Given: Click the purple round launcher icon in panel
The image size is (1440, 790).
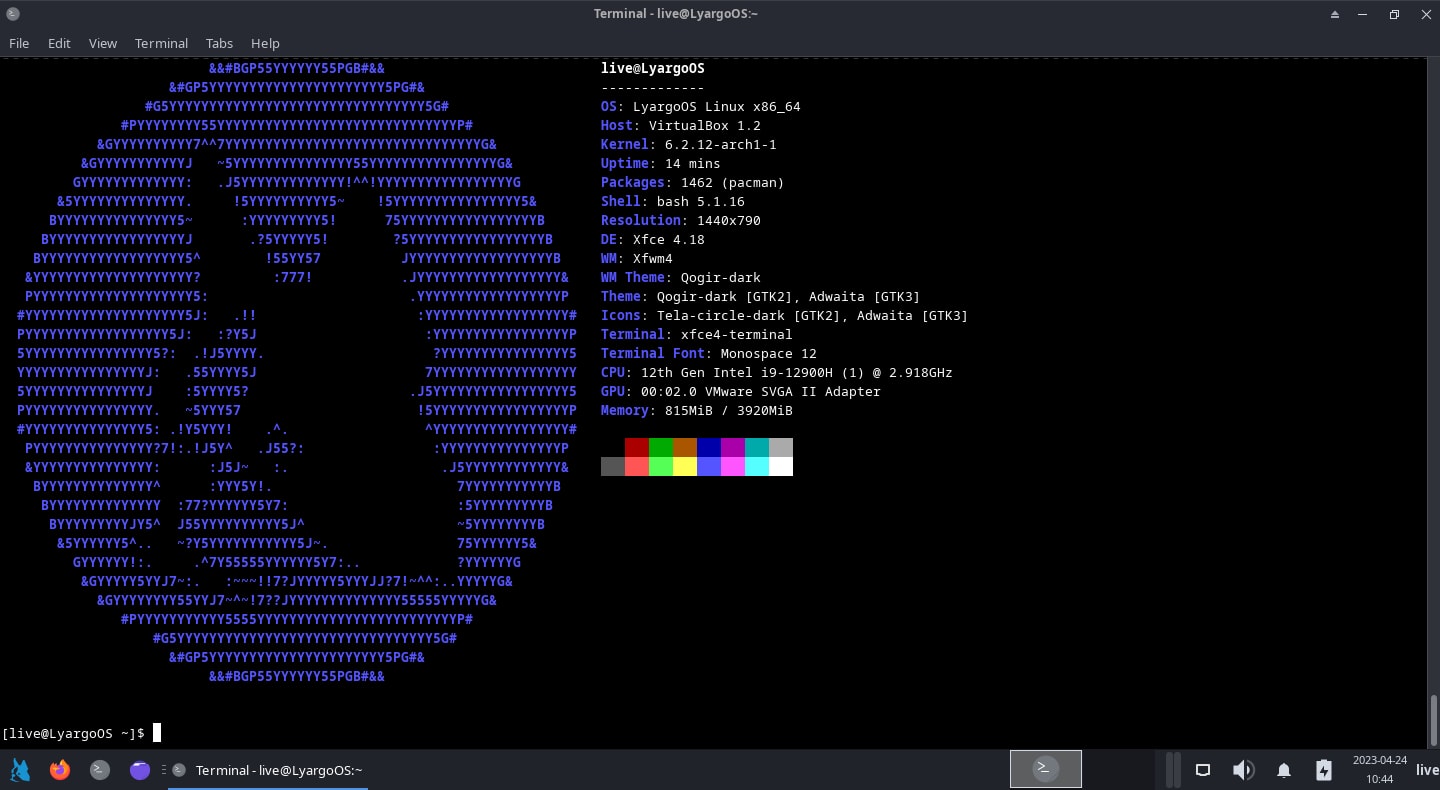Looking at the screenshot, I should 140,770.
